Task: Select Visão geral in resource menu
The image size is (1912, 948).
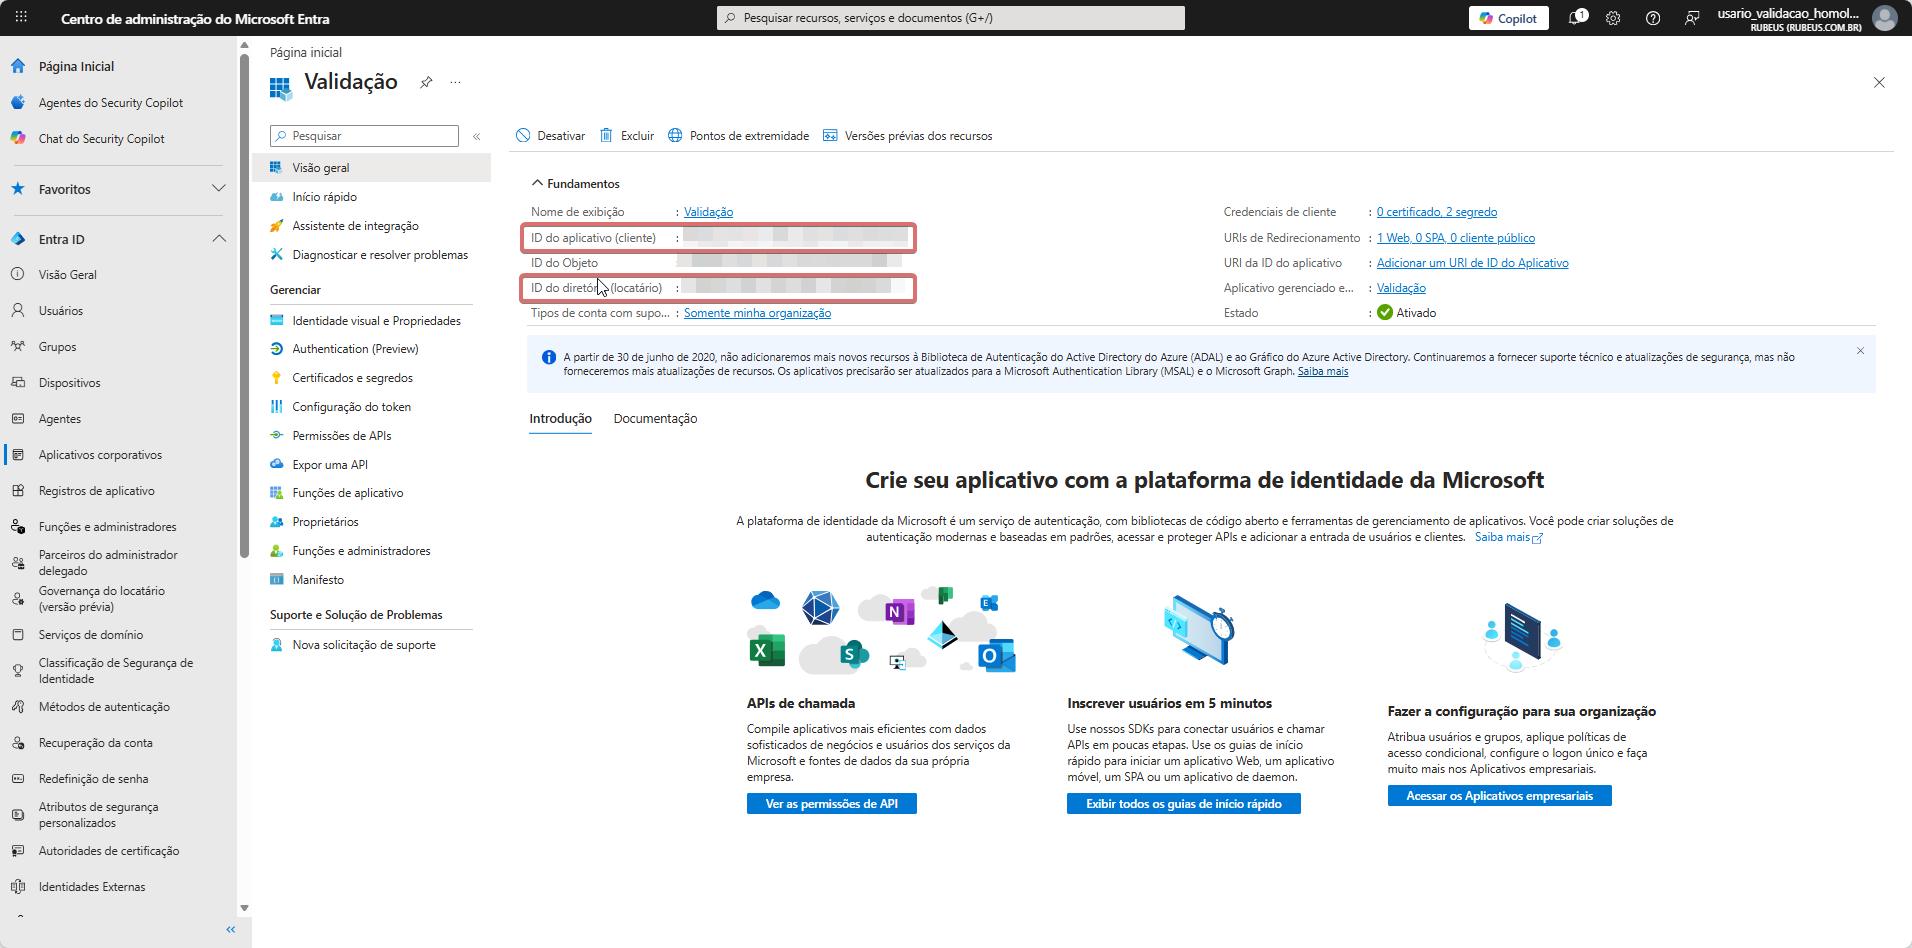Action: coord(371,167)
